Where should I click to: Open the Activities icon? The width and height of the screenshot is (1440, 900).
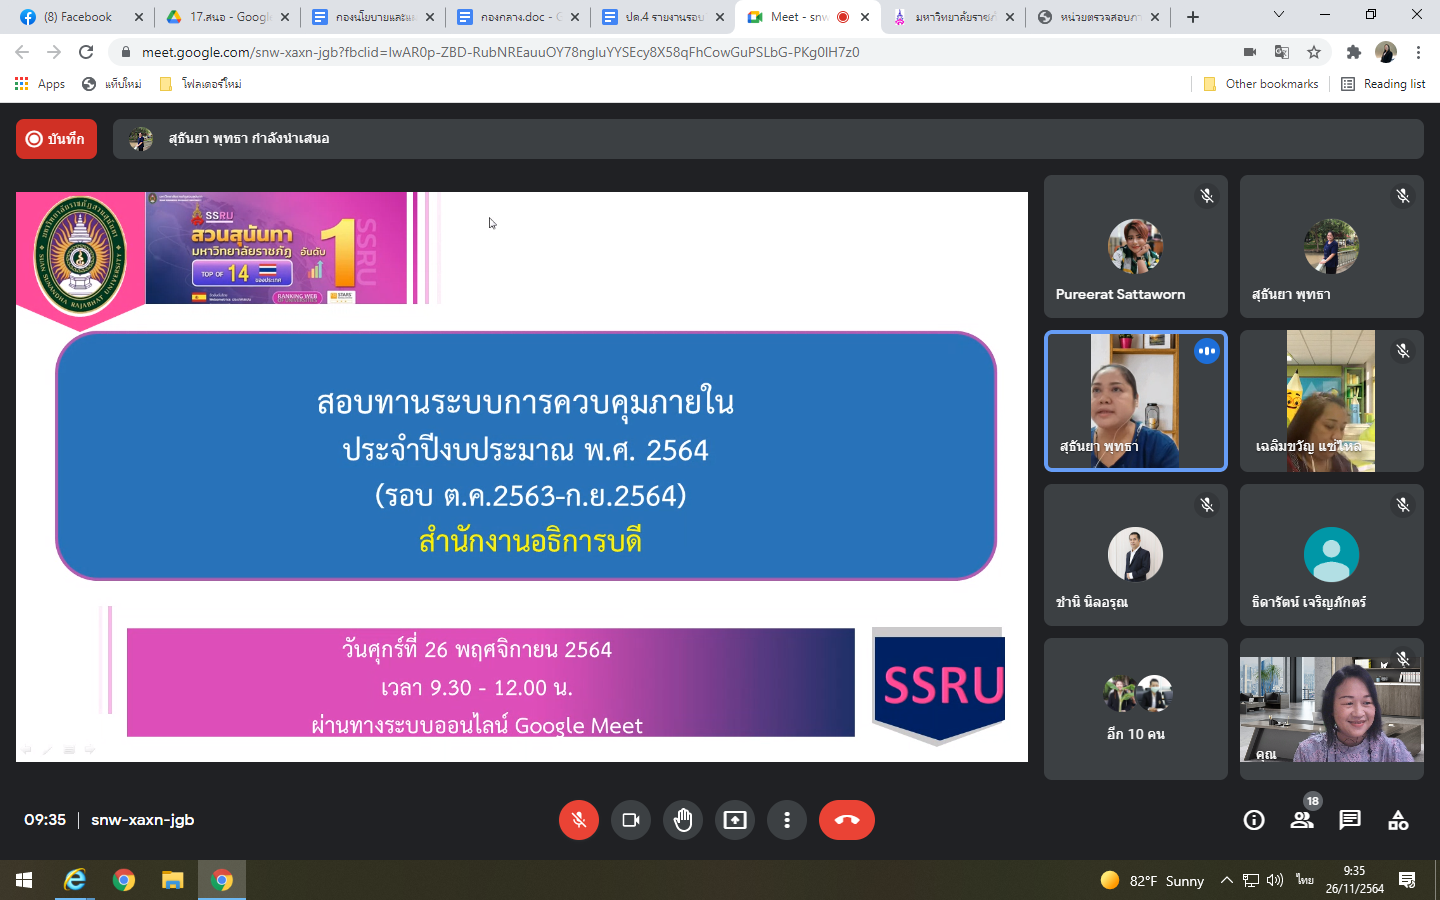(x=1398, y=820)
